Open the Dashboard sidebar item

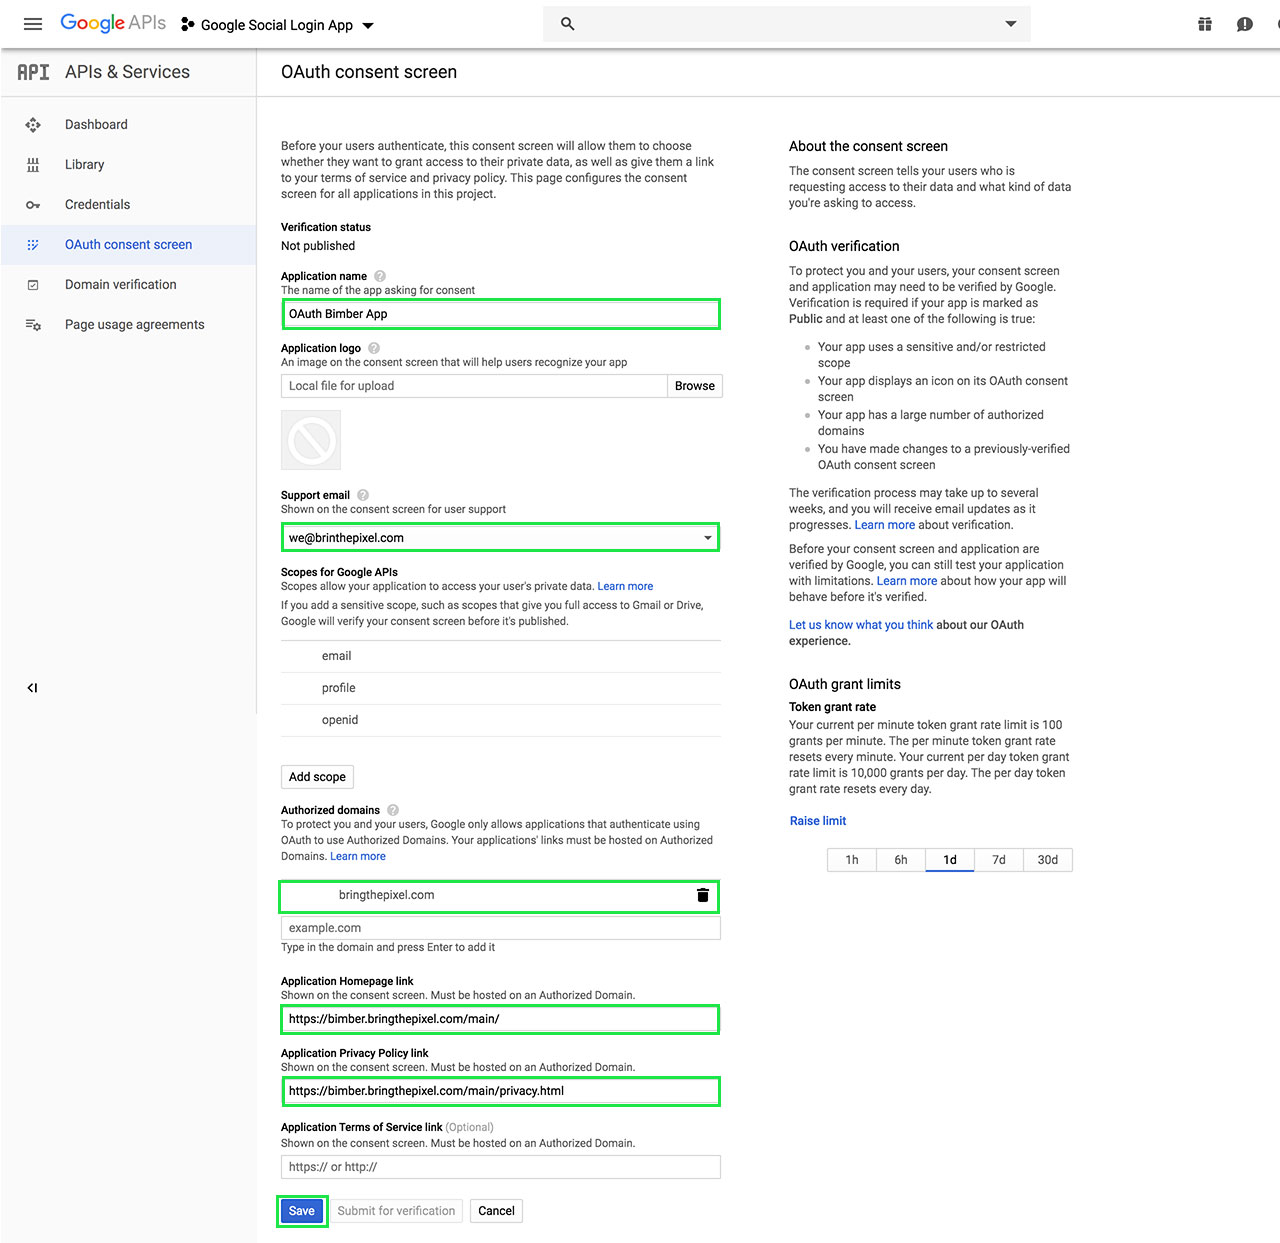coord(128,125)
